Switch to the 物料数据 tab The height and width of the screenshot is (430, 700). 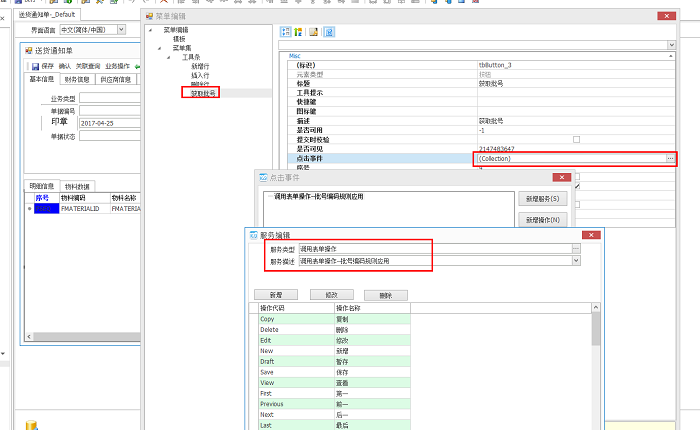[x=77, y=186]
